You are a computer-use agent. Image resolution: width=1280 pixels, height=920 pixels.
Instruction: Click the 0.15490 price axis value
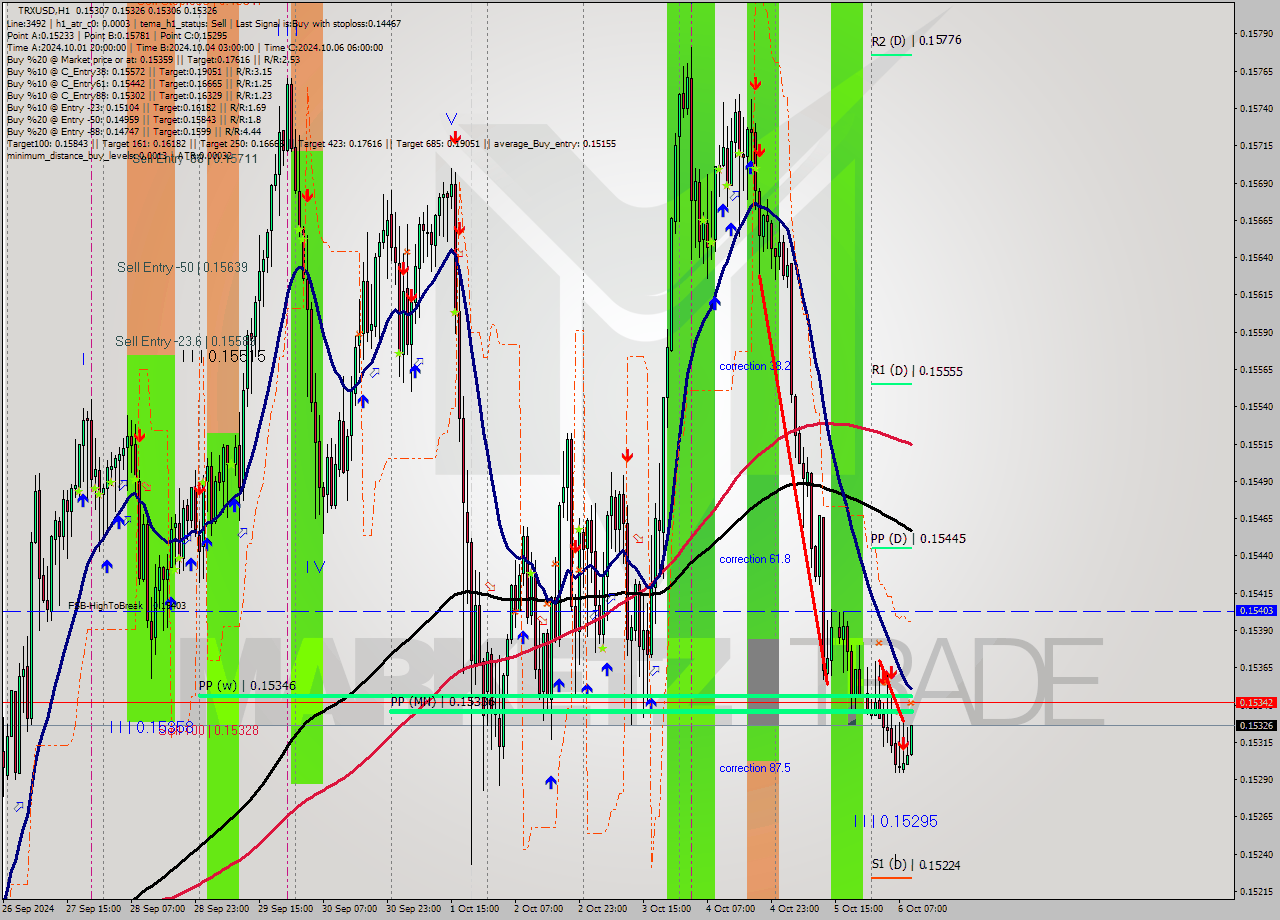point(1256,481)
